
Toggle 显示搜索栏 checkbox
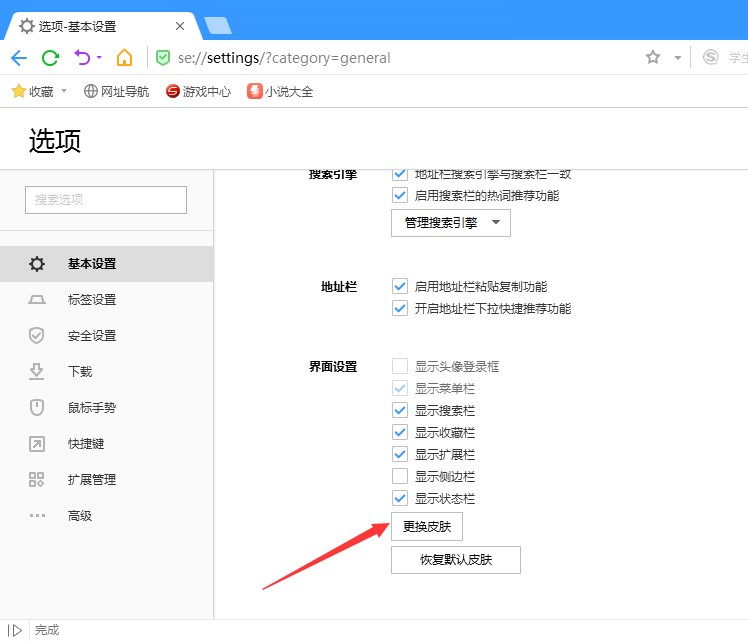[x=400, y=410]
